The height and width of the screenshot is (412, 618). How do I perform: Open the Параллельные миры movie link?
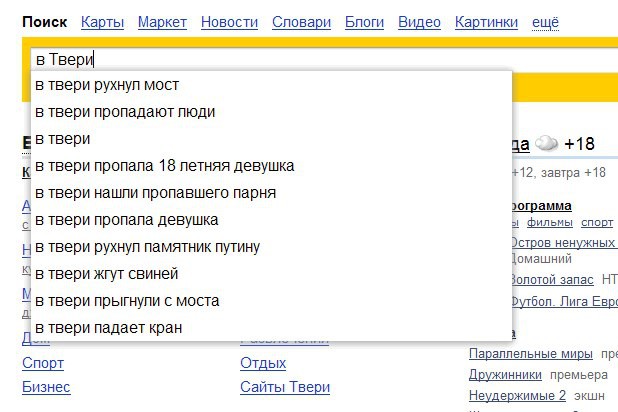click(x=530, y=354)
